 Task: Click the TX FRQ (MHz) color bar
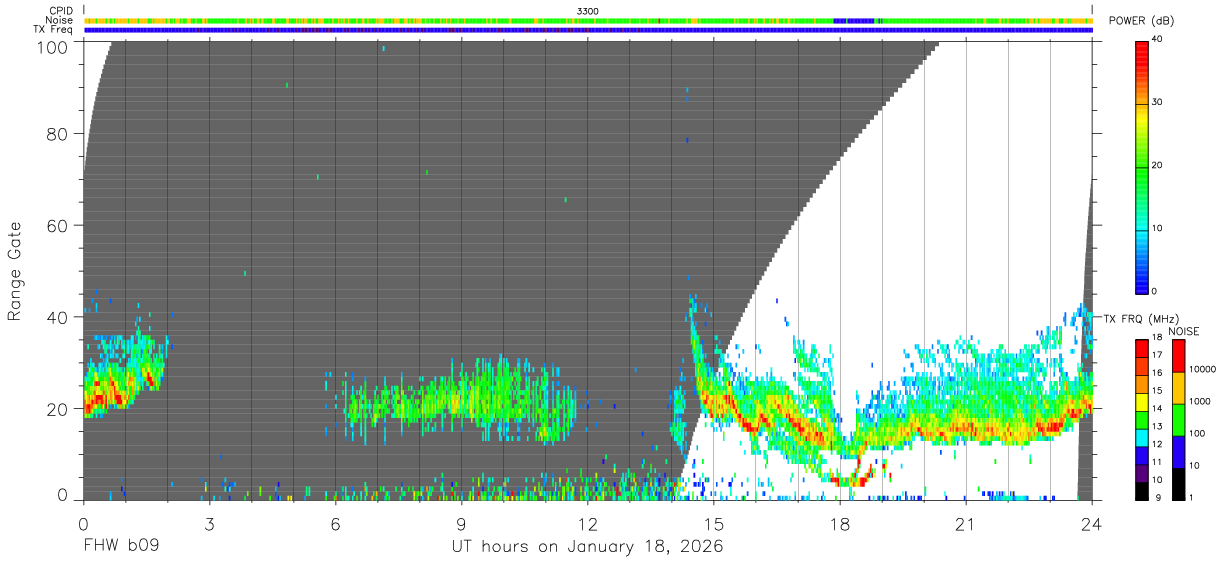point(1143,420)
